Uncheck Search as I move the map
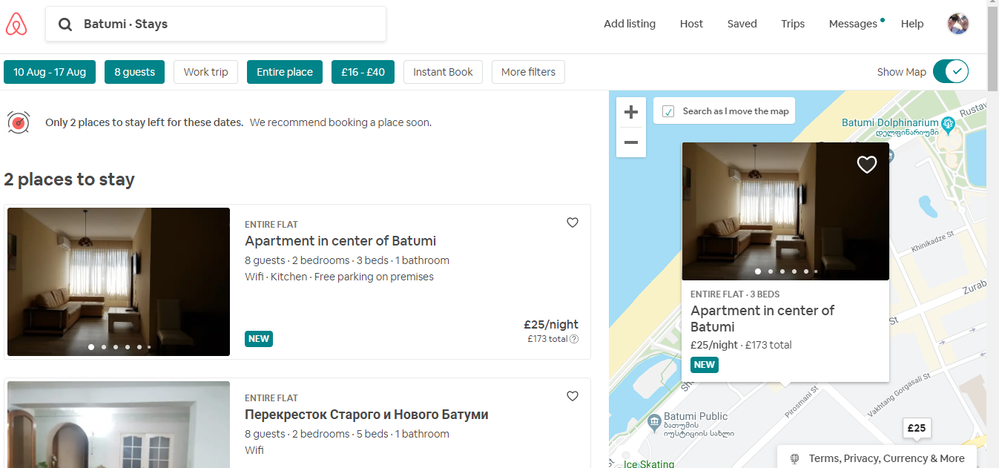 pyautogui.click(x=668, y=111)
